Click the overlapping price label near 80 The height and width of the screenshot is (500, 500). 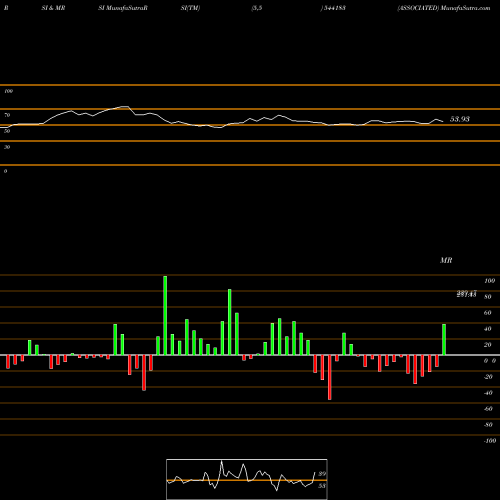coord(467,294)
